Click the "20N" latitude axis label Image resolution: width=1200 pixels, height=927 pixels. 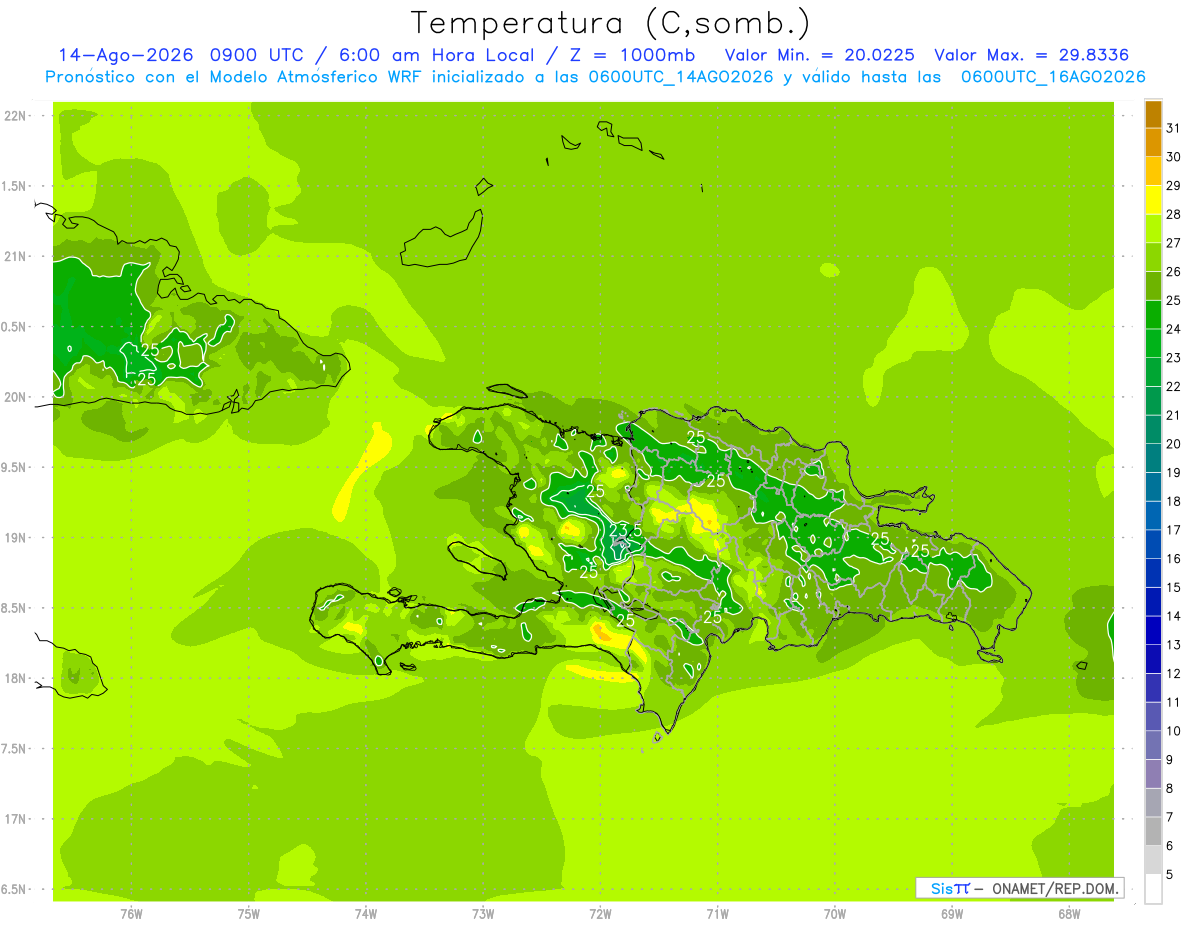(16, 397)
